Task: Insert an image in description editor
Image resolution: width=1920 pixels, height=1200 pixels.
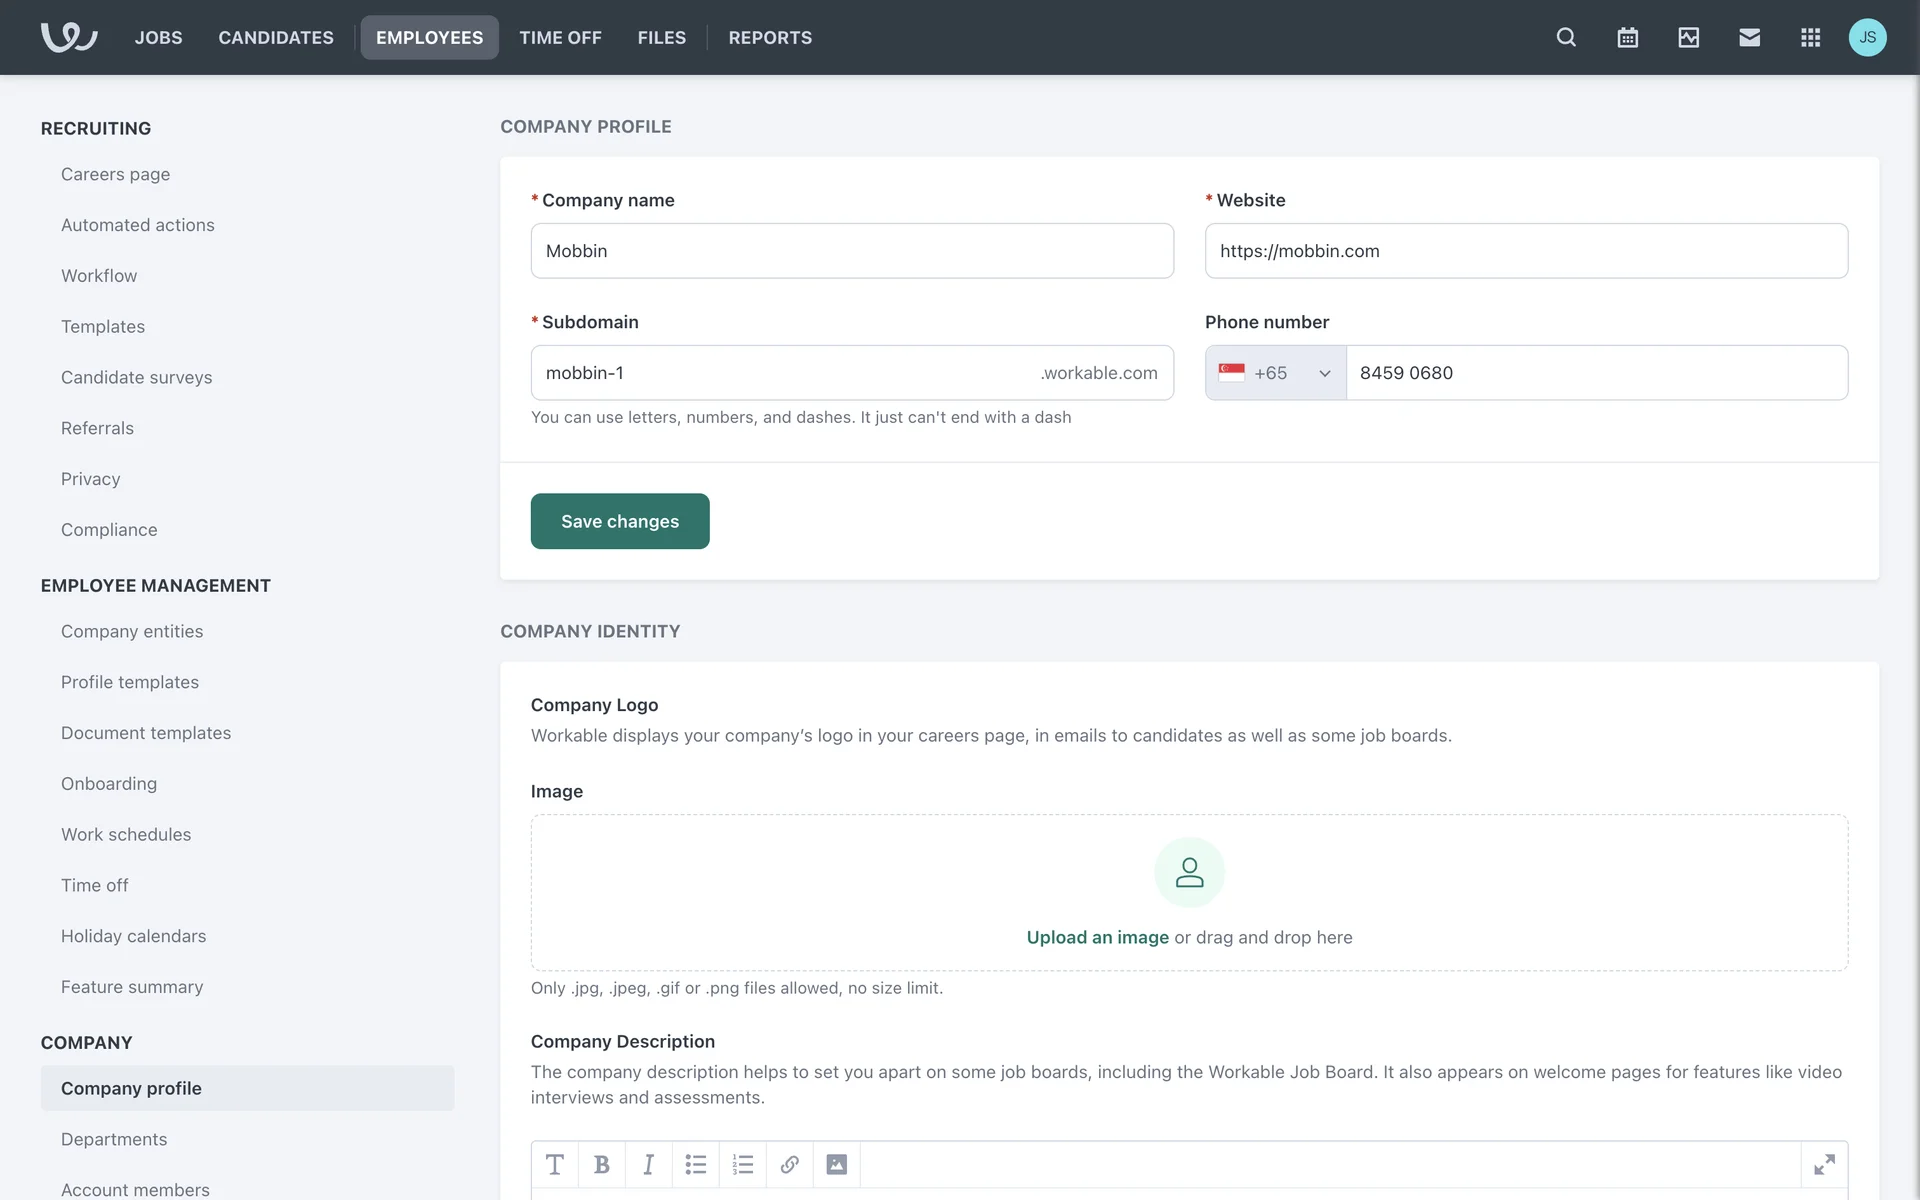Action: (836, 1164)
